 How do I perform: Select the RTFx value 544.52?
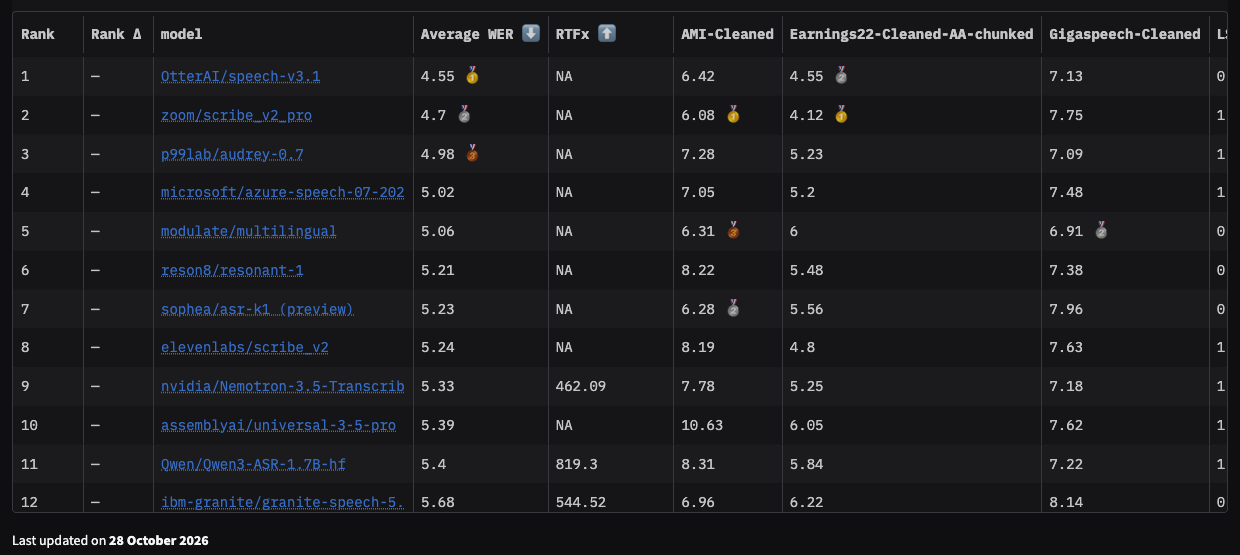581,503
